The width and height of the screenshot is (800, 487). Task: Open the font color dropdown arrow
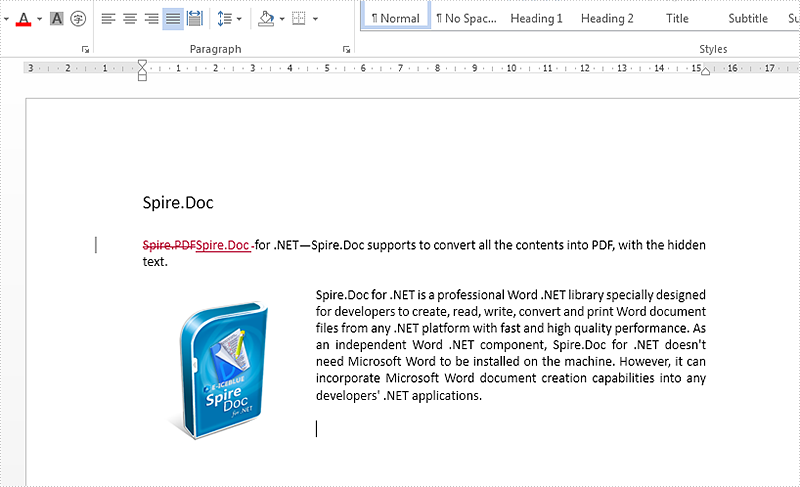(x=39, y=19)
